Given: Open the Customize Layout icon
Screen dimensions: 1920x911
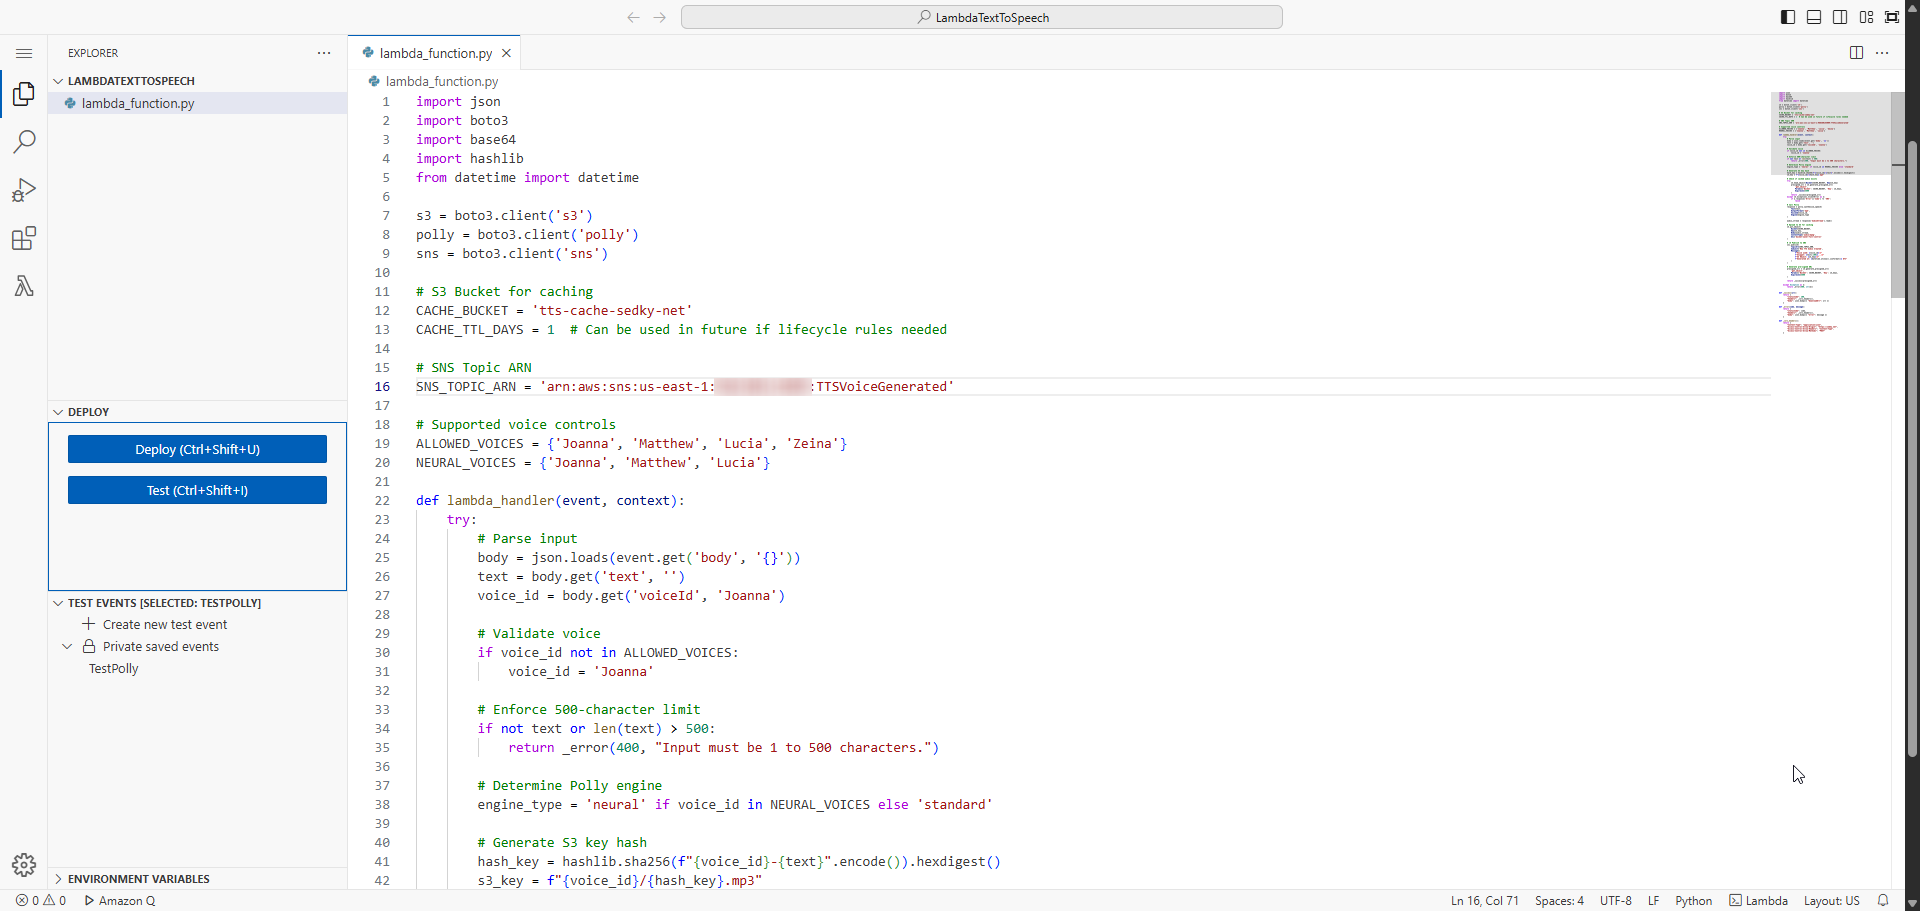Looking at the screenshot, I should tap(1866, 17).
